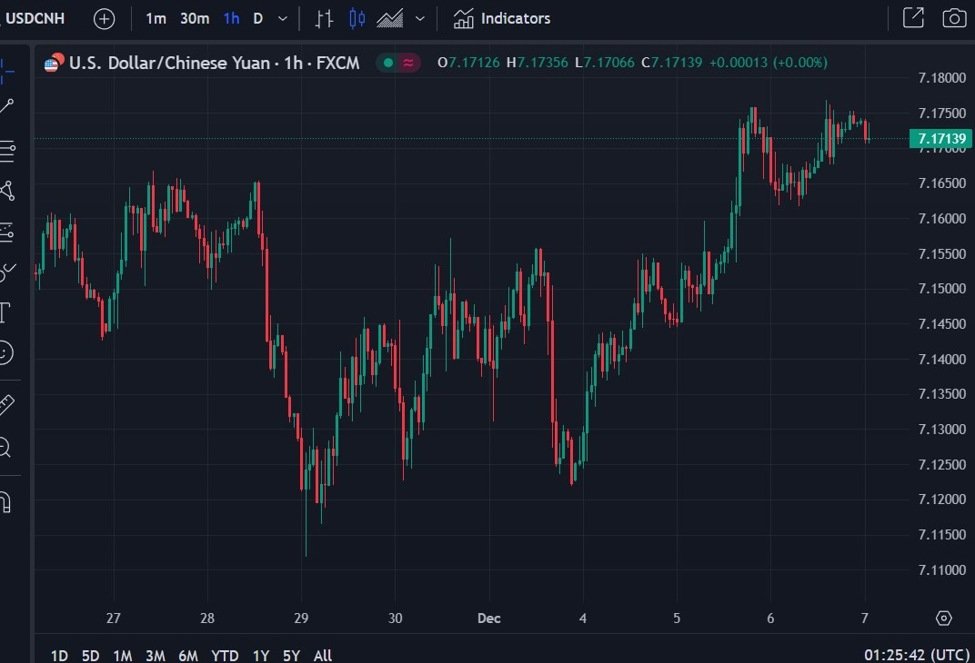Click the USDCNH symbol search

coord(36,18)
